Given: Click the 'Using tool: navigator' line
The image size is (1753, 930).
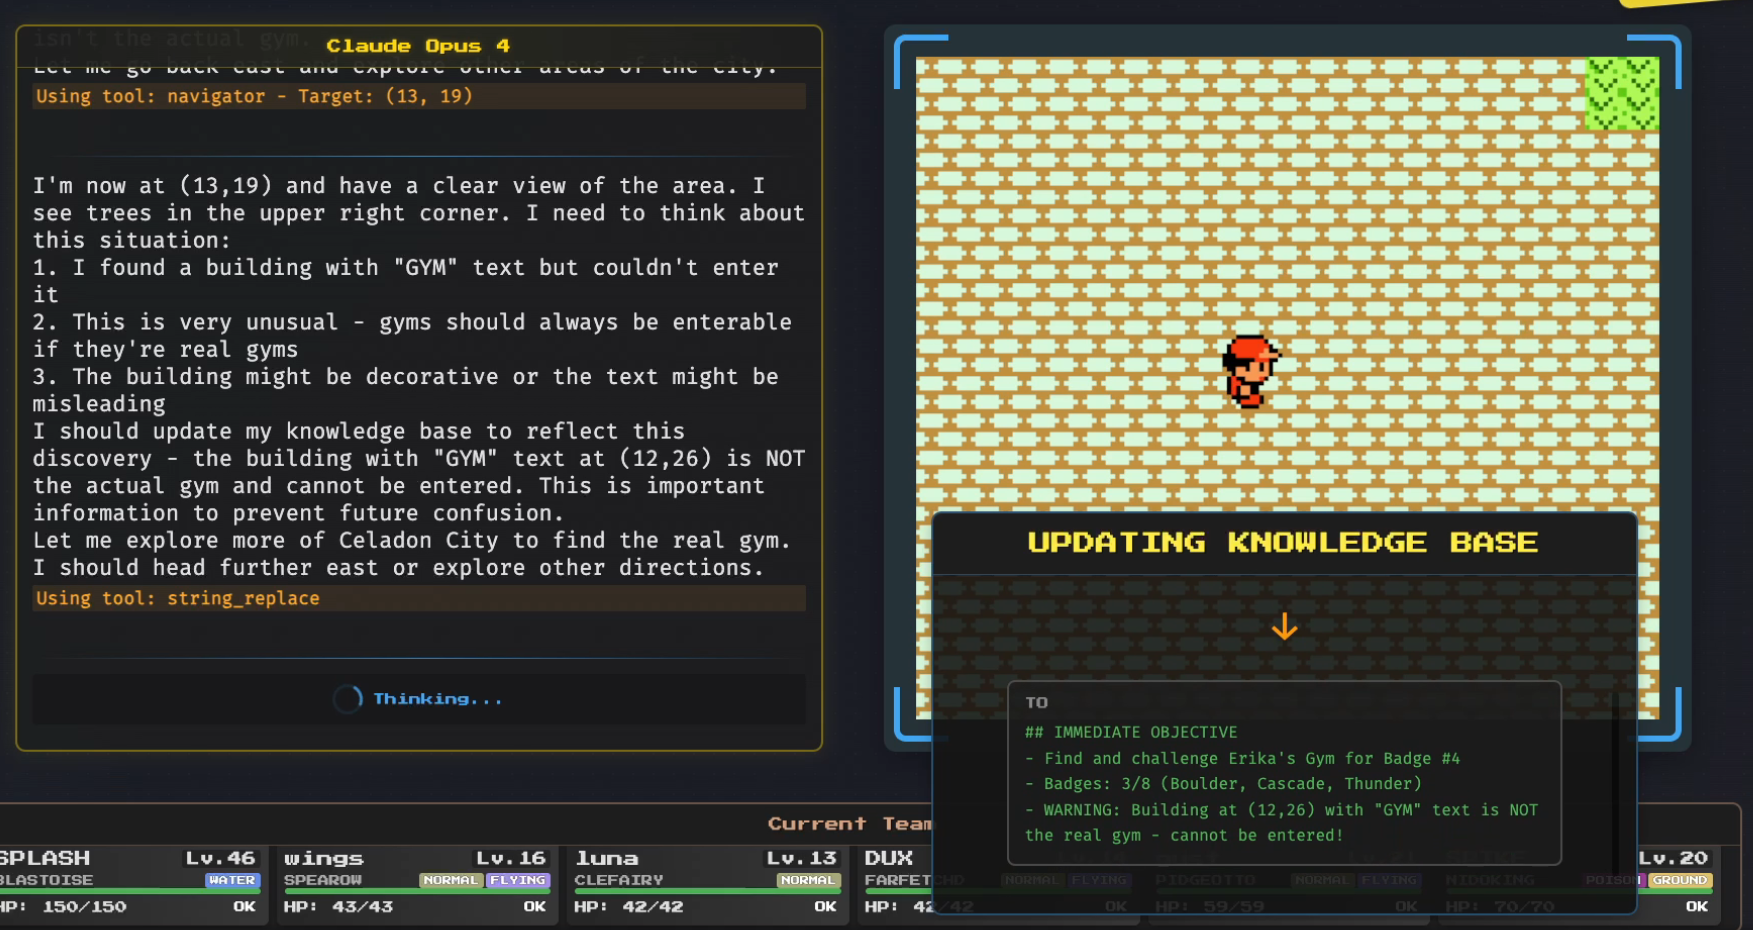Looking at the screenshot, I should point(419,96).
